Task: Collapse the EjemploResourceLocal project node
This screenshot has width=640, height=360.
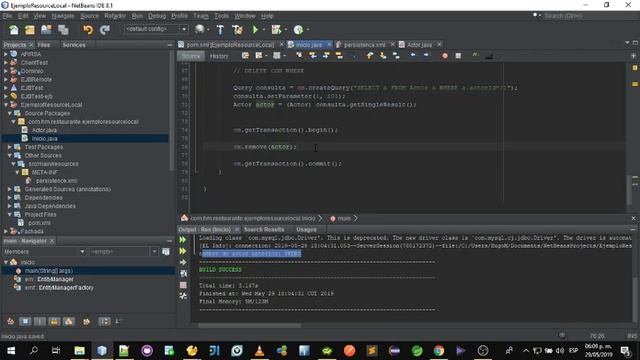Action: coord(6,104)
